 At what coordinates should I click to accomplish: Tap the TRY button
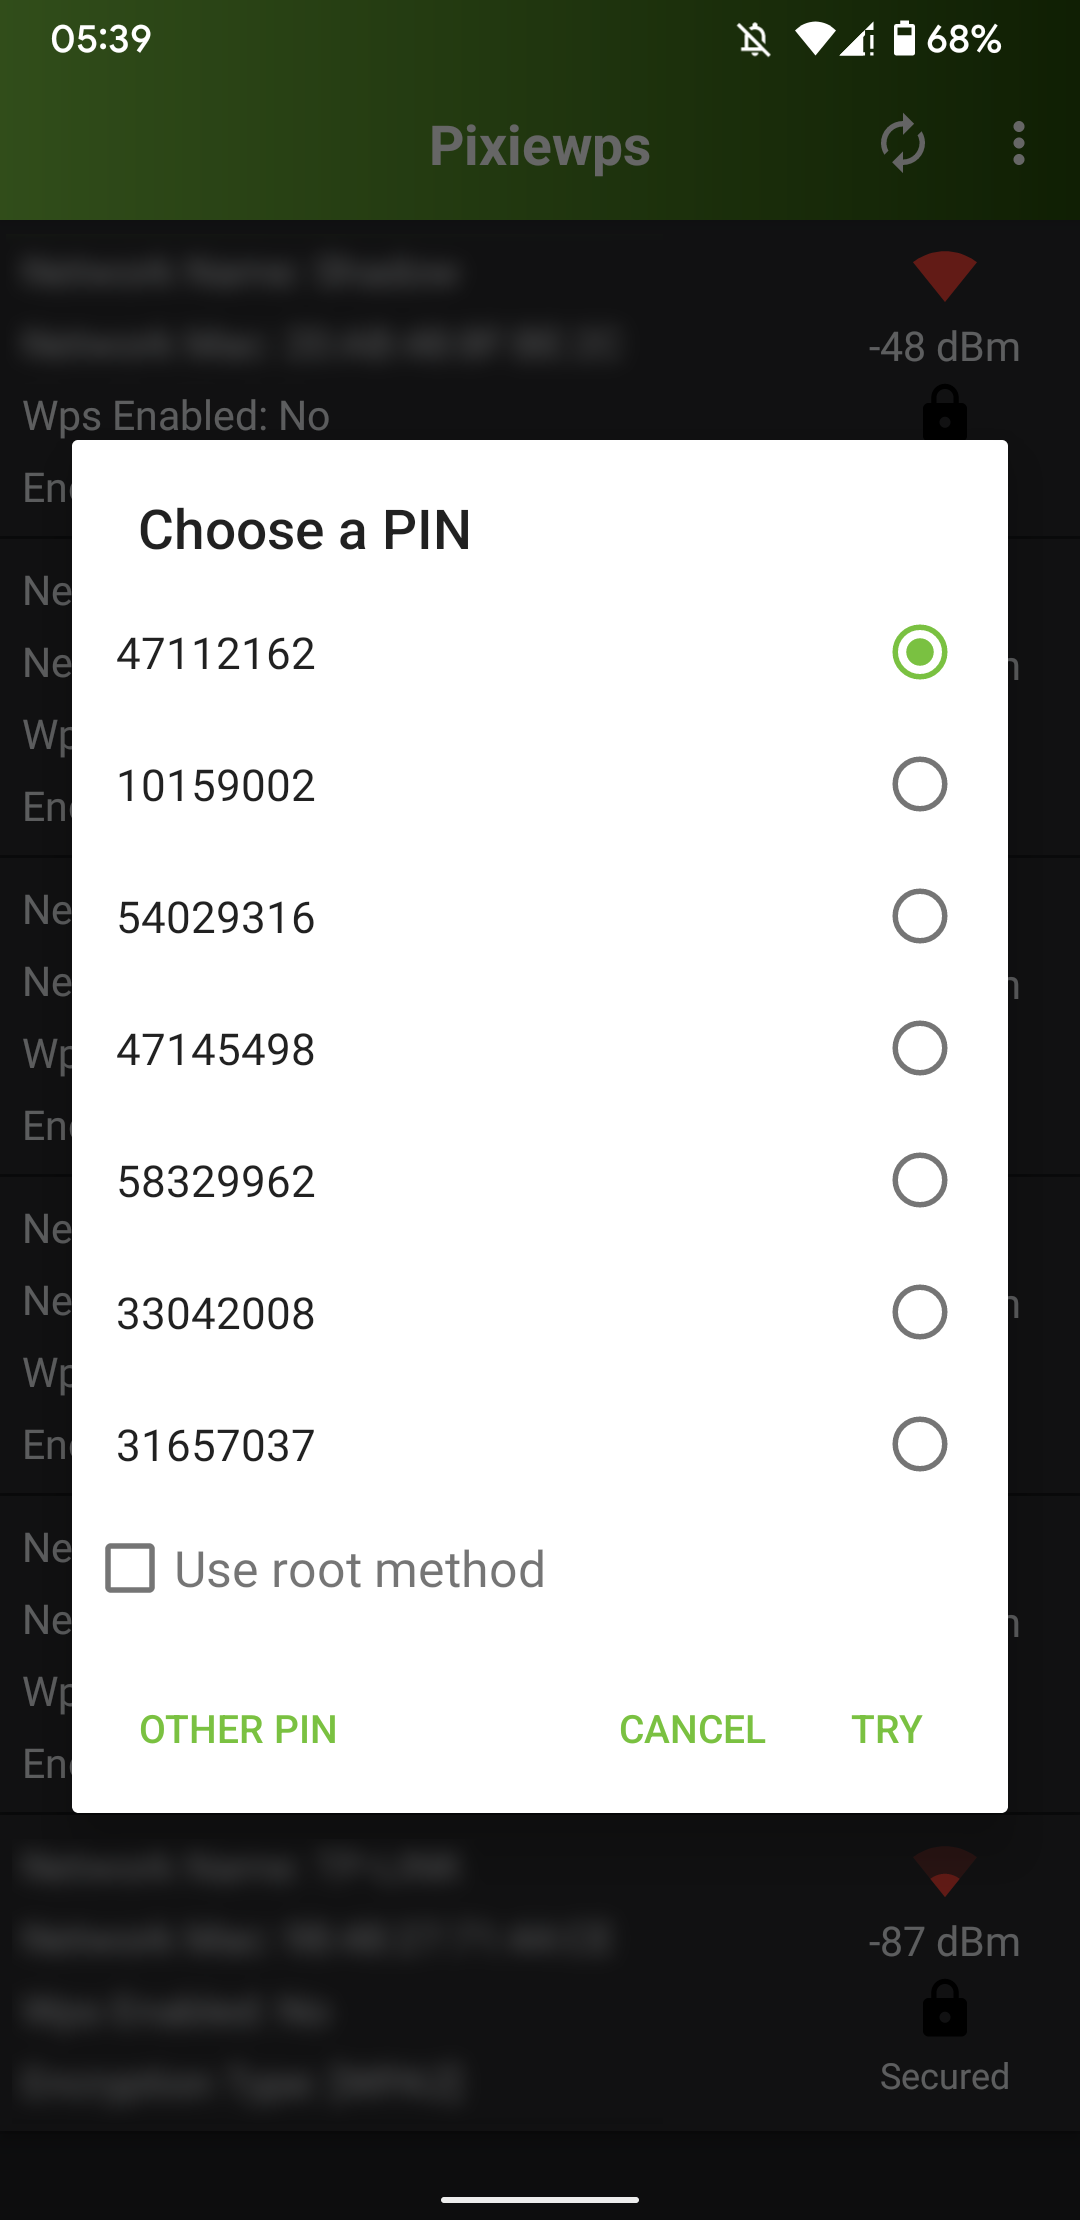886,1729
